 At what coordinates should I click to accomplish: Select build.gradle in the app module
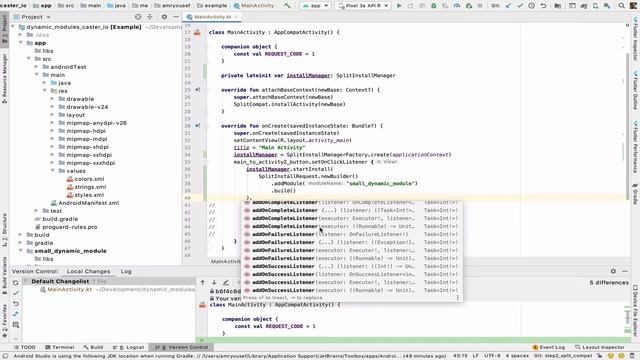tap(56, 219)
